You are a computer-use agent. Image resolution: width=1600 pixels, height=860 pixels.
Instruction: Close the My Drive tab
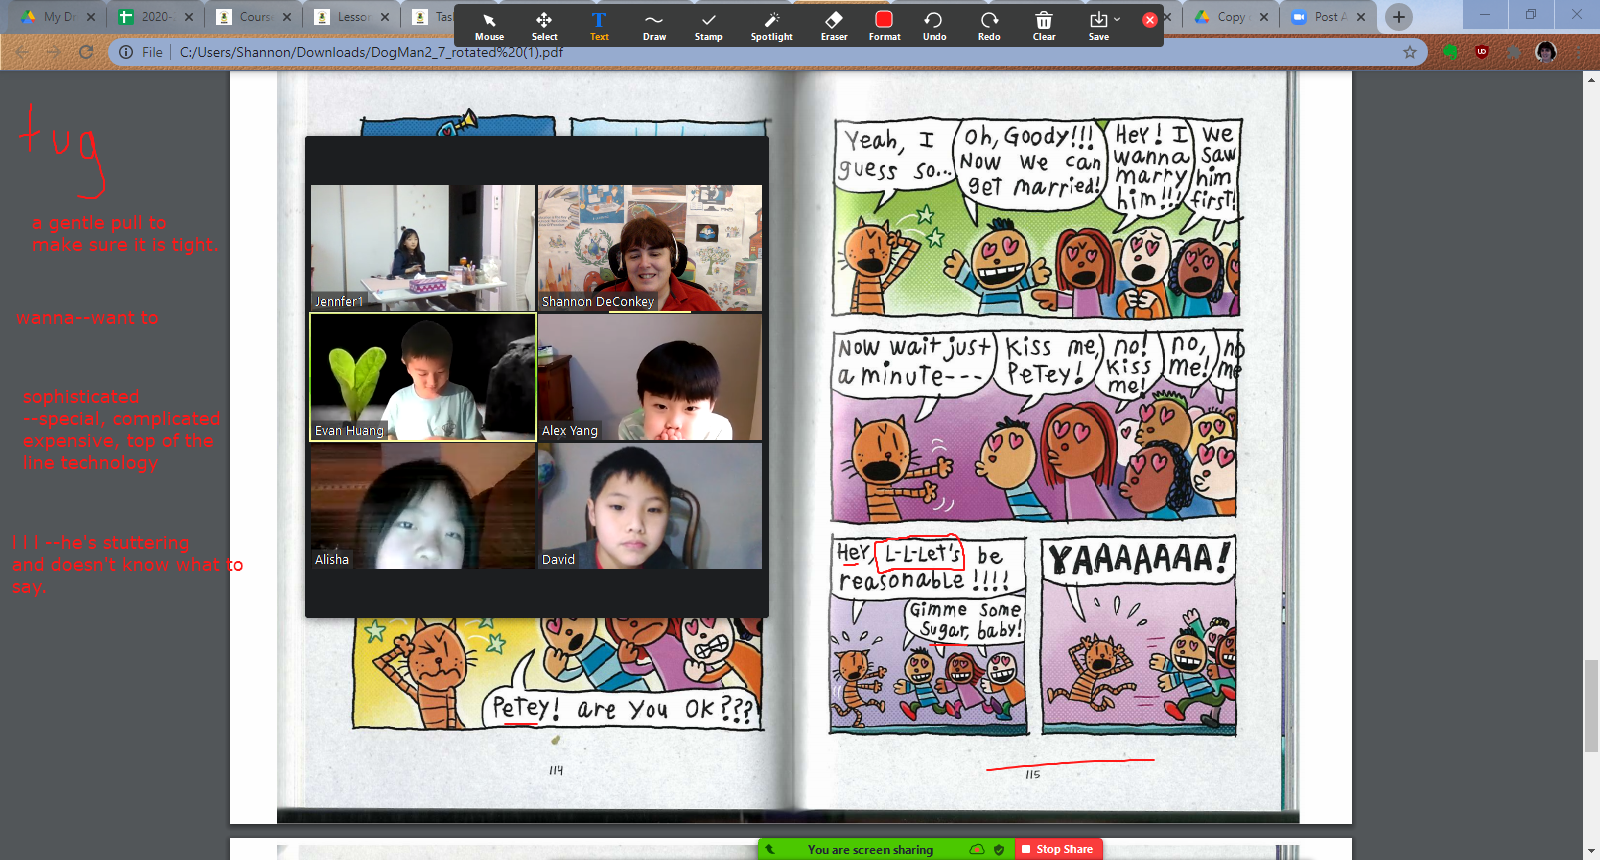click(x=91, y=17)
